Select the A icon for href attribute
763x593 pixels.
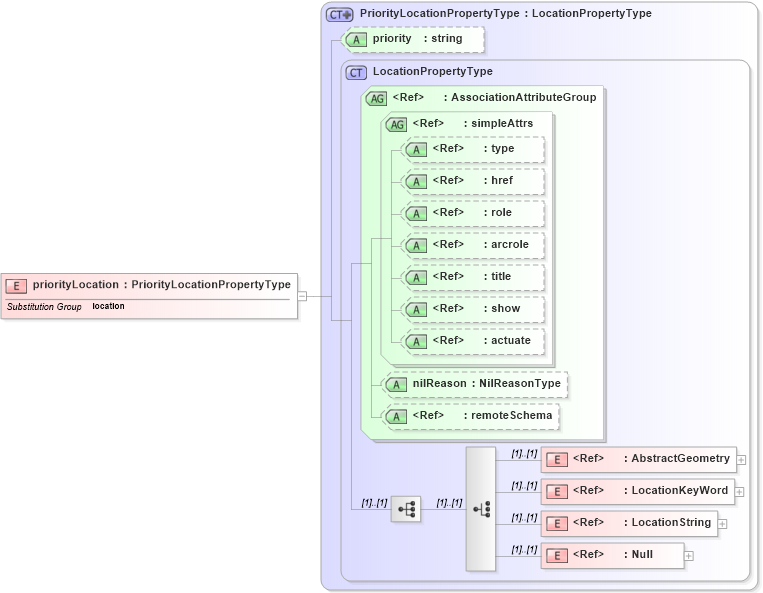pyautogui.click(x=416, y=182)
